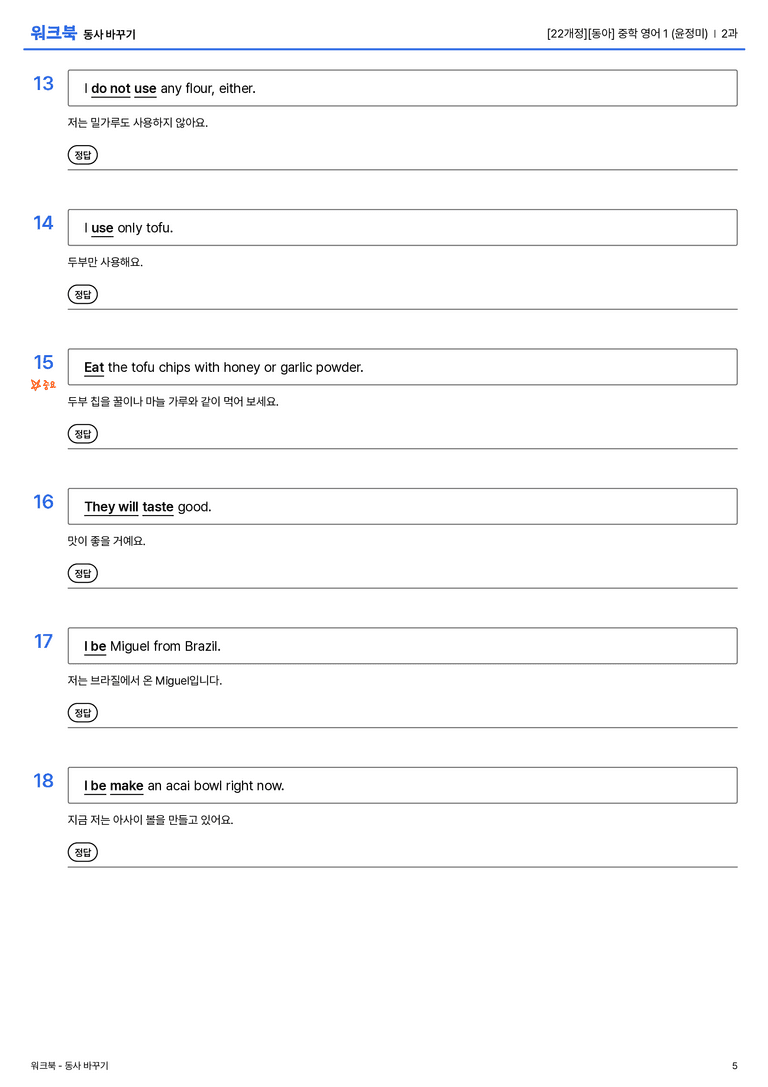
Task: Click the 정답 badge under question 15
Action: 82,433
